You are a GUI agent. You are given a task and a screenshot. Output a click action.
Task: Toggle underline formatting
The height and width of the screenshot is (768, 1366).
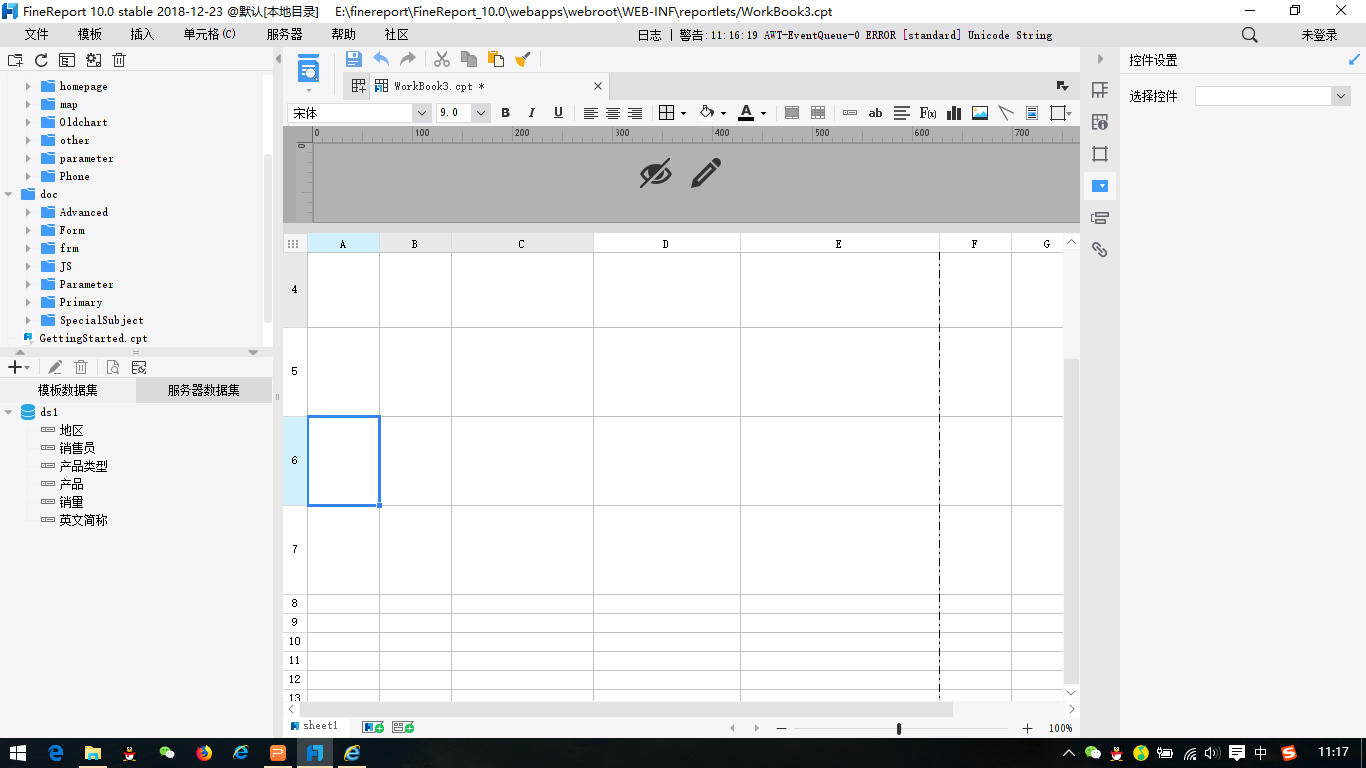558,113
